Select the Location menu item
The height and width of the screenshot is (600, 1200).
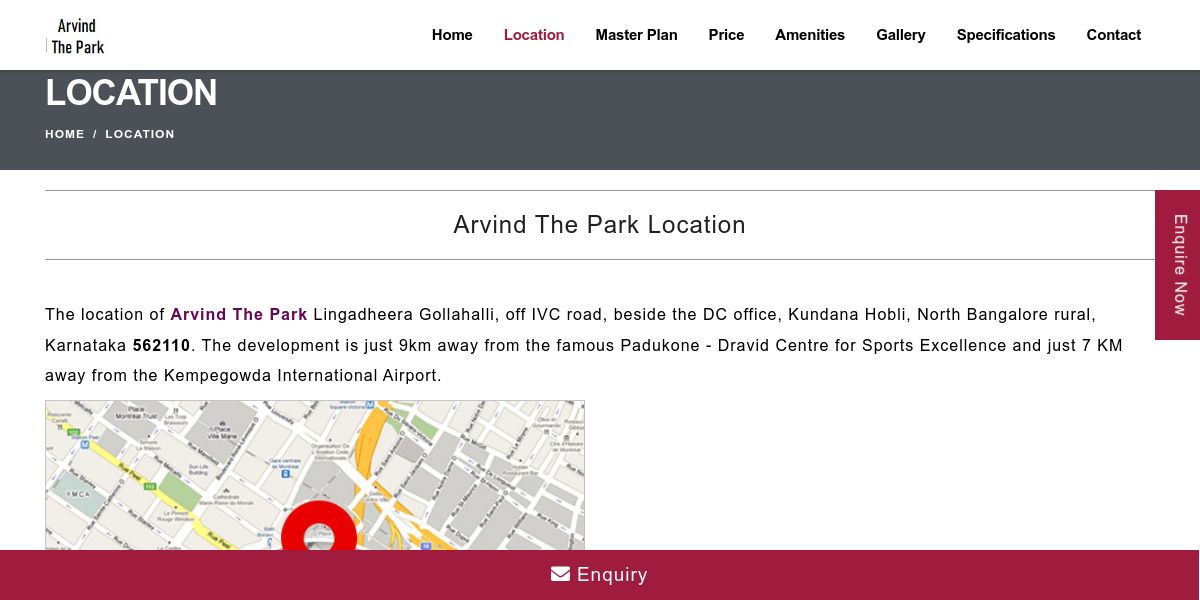[534, 35]
